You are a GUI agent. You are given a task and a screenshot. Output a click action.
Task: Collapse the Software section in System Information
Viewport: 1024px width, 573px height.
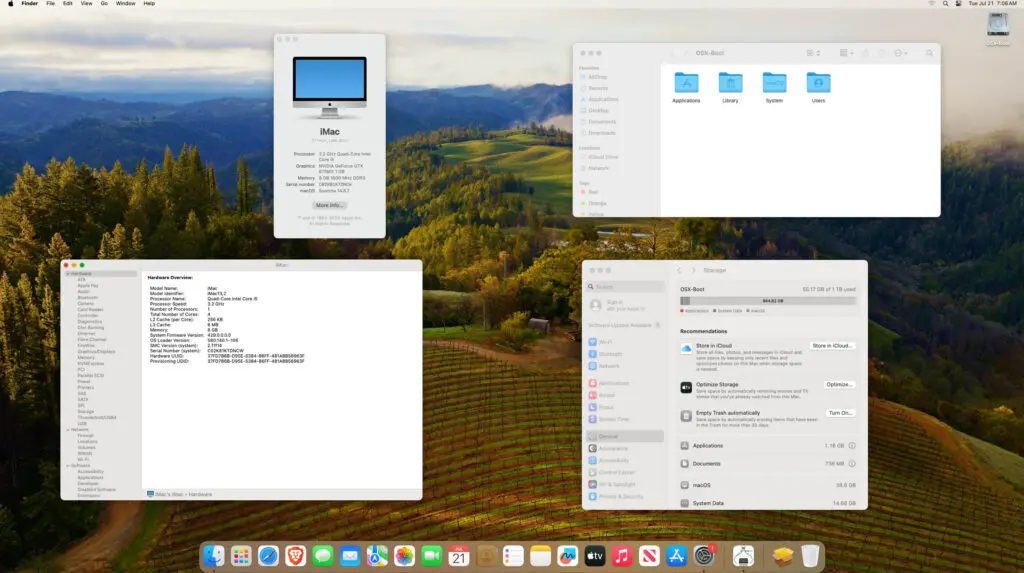click(x=68, y=466)
